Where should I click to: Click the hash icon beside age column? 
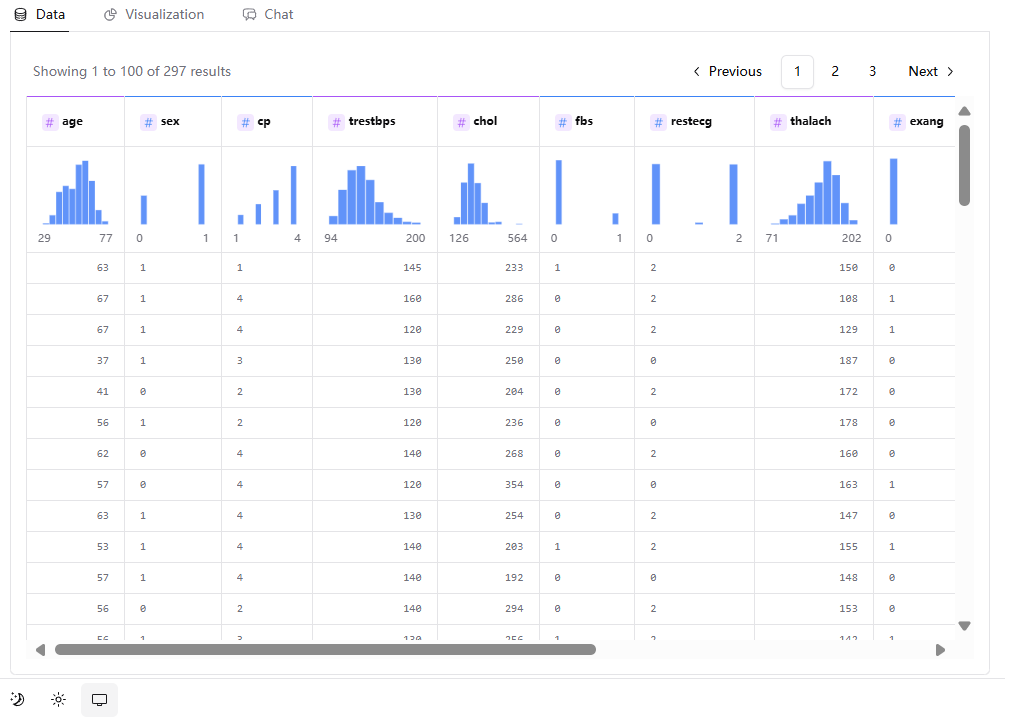(49, 122)
